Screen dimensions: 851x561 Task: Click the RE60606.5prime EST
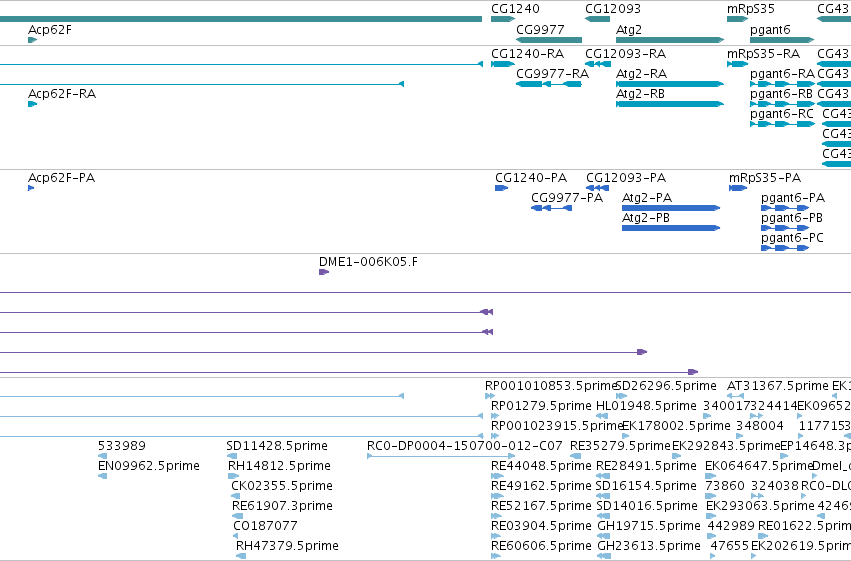coord(496,556)
